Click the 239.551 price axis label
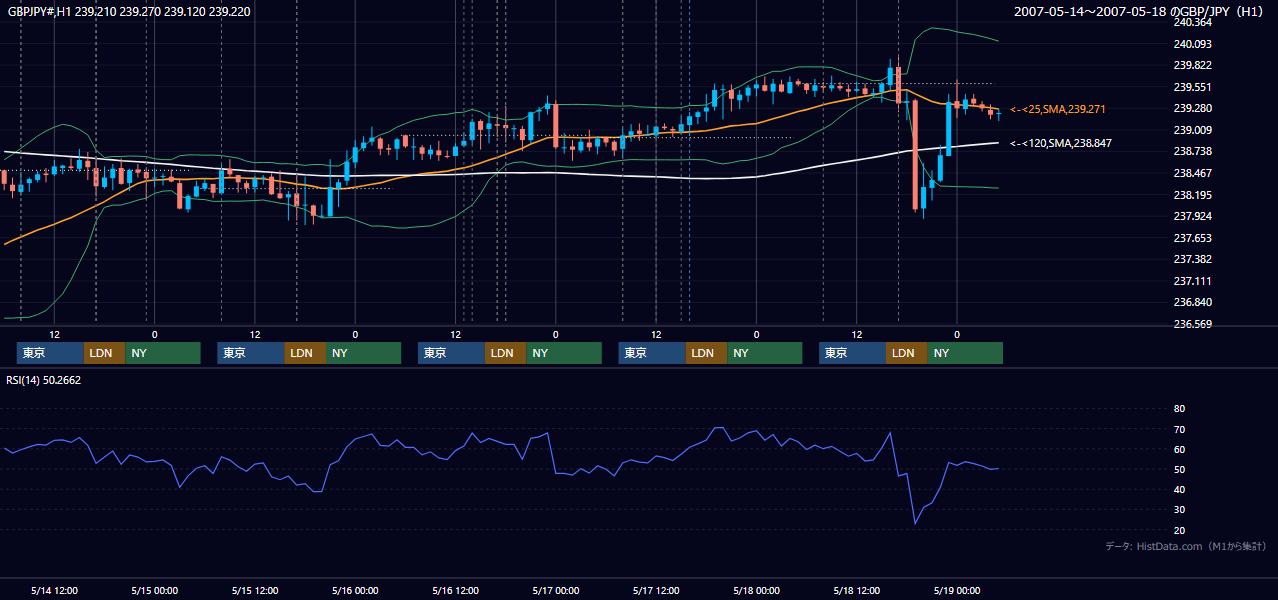 tap(1192, 87)
